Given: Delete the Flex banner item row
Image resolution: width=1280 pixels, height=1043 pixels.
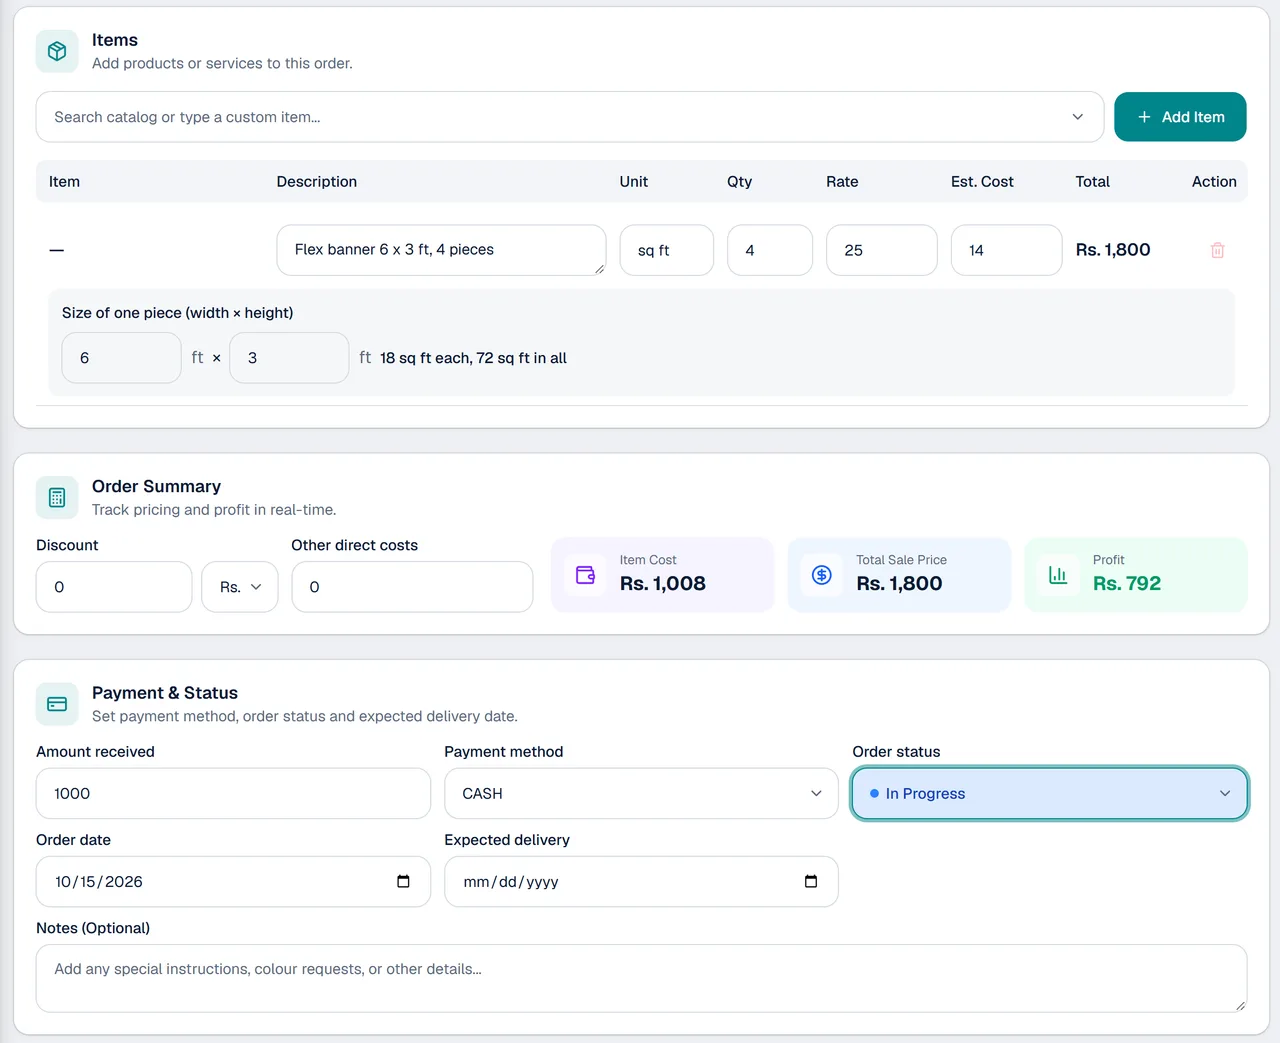Looking at the screenshot, I should coord(1217,250).
